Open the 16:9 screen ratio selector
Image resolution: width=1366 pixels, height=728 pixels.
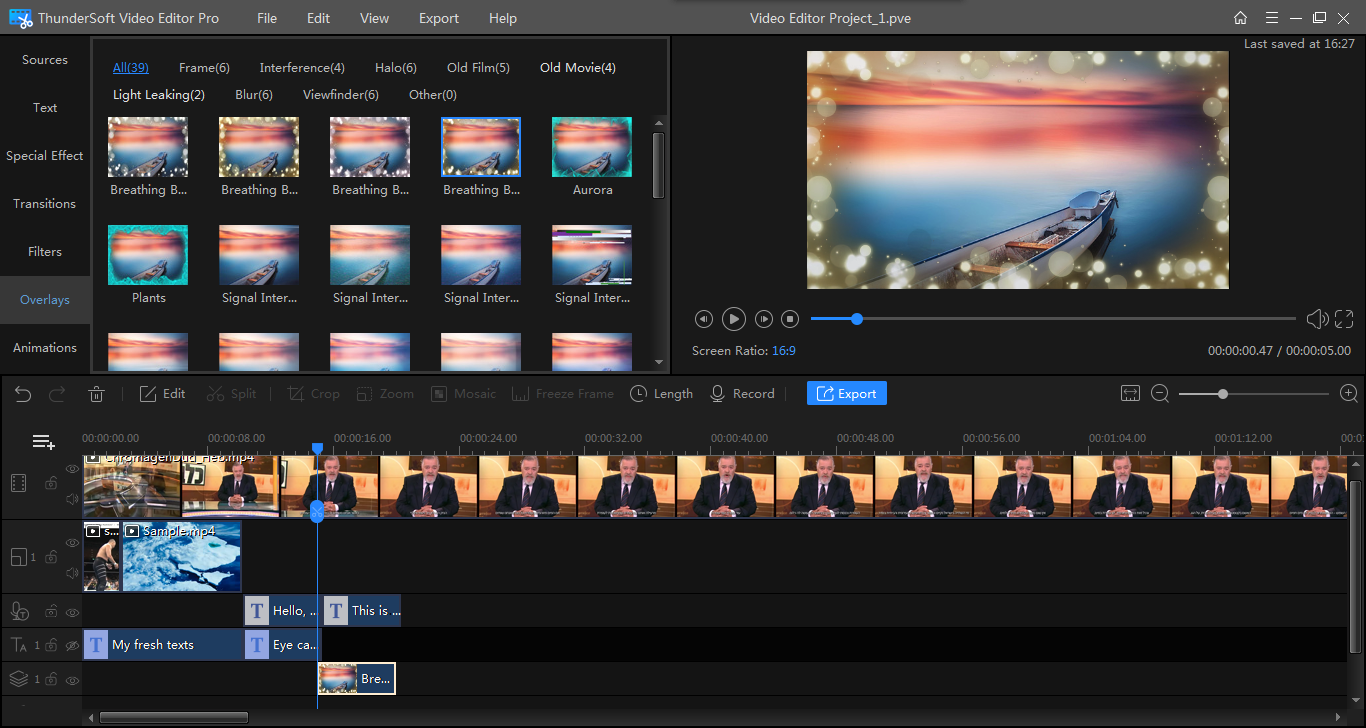[x=783, y=351]
